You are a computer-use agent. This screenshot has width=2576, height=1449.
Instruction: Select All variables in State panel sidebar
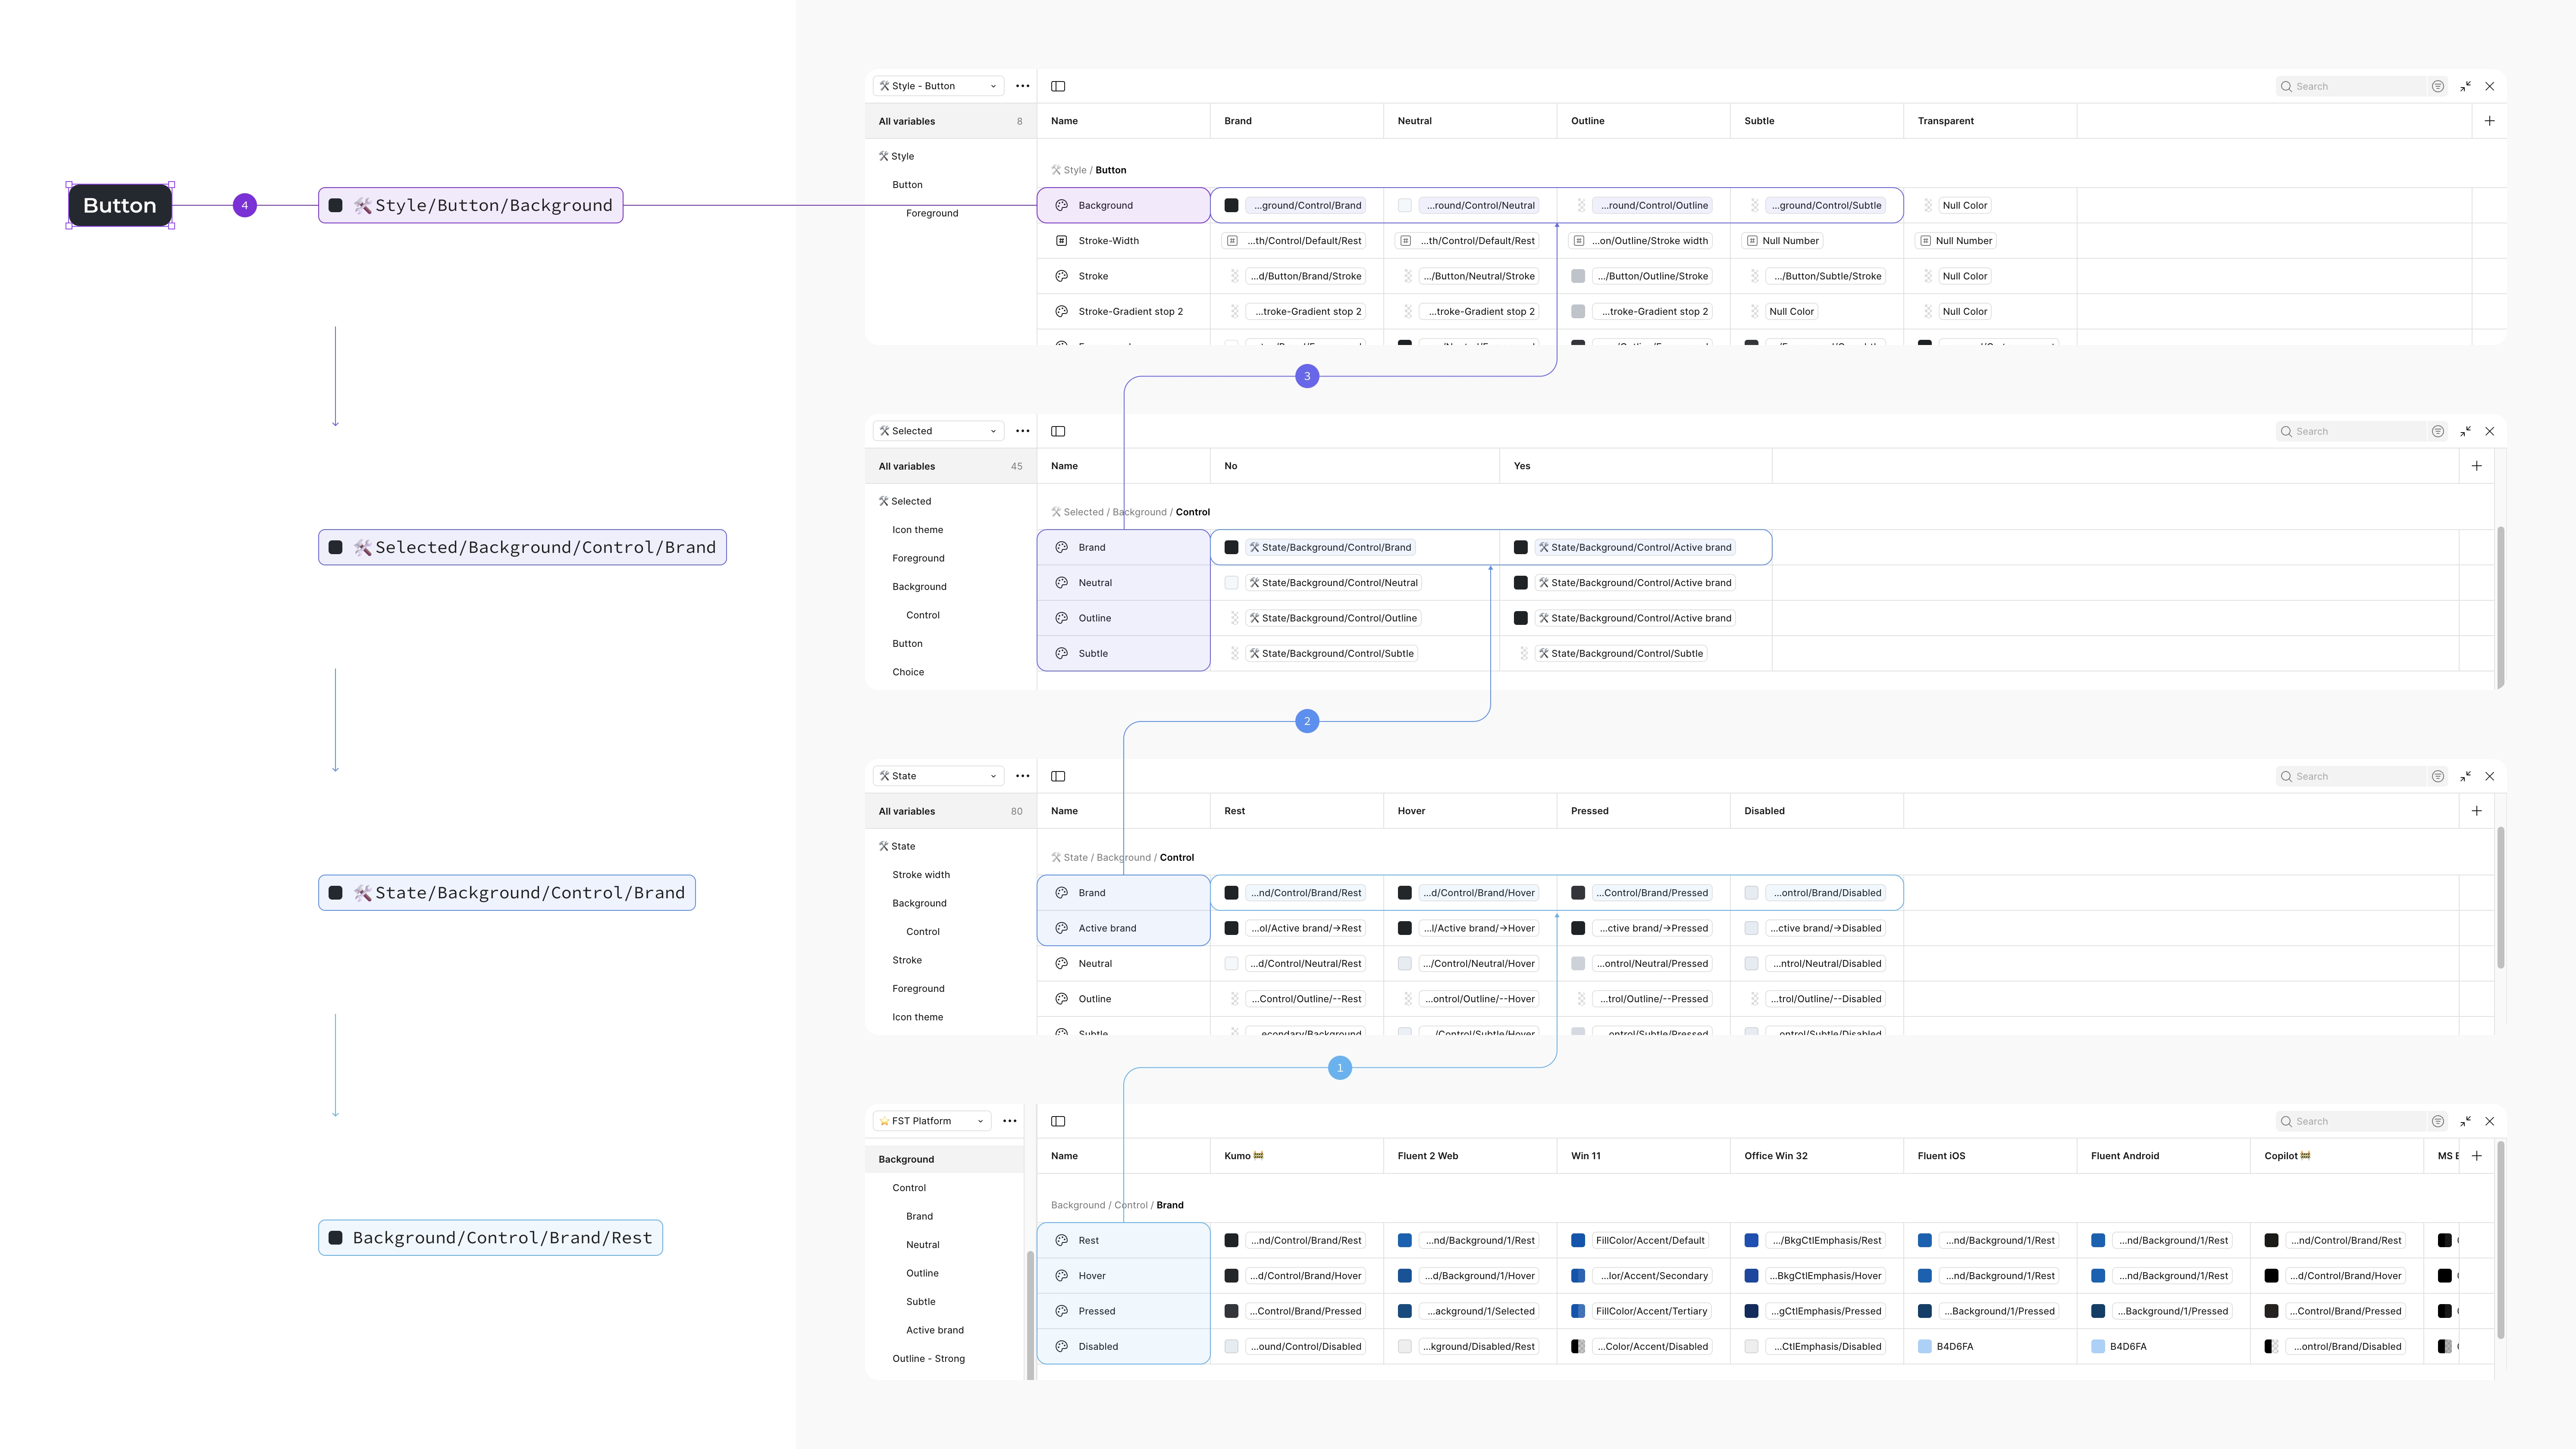pos(906,811)
